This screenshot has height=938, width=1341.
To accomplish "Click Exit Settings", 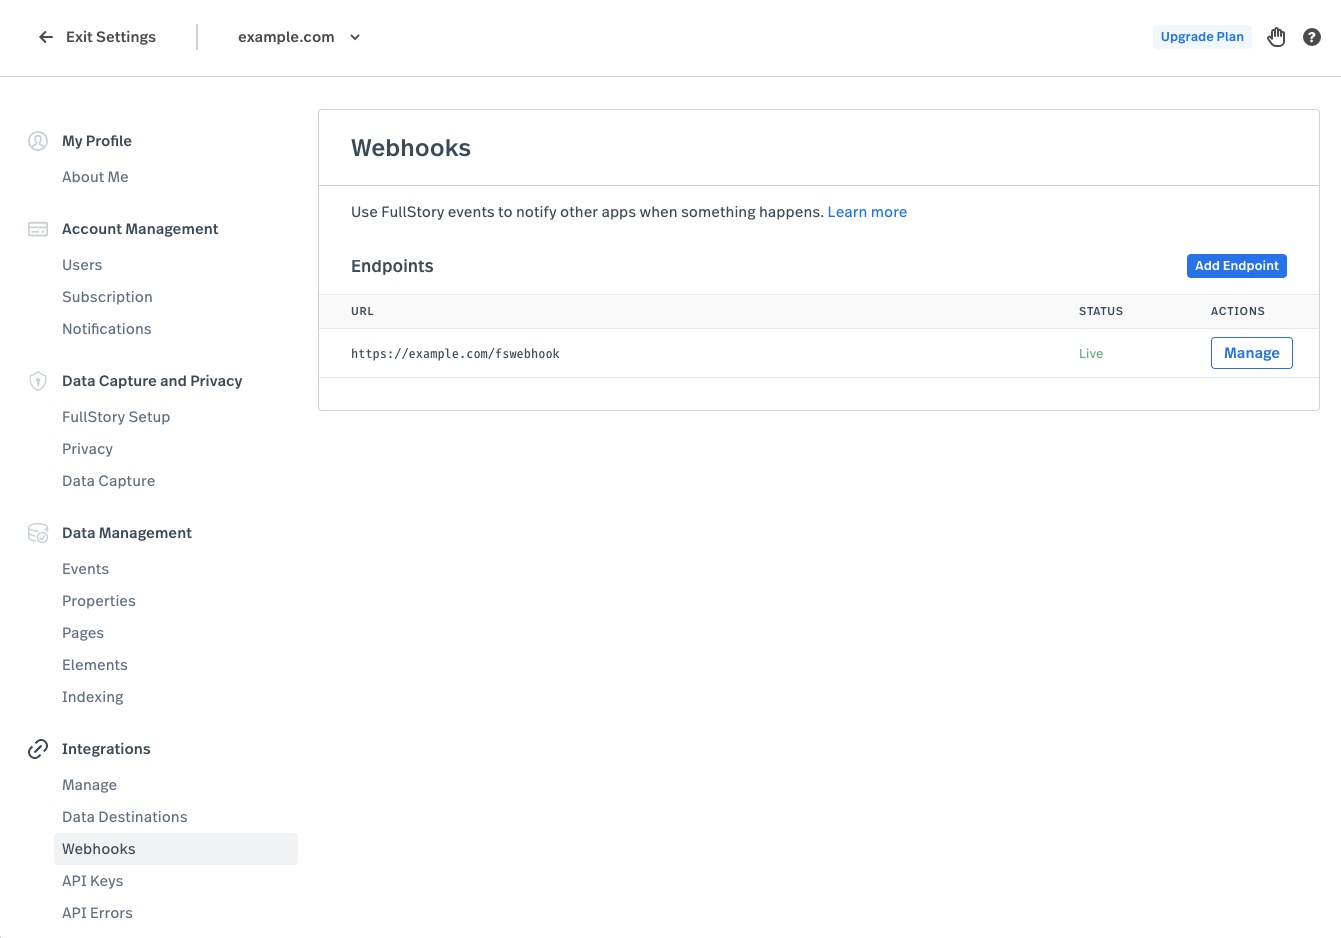I will pos(111,37).
